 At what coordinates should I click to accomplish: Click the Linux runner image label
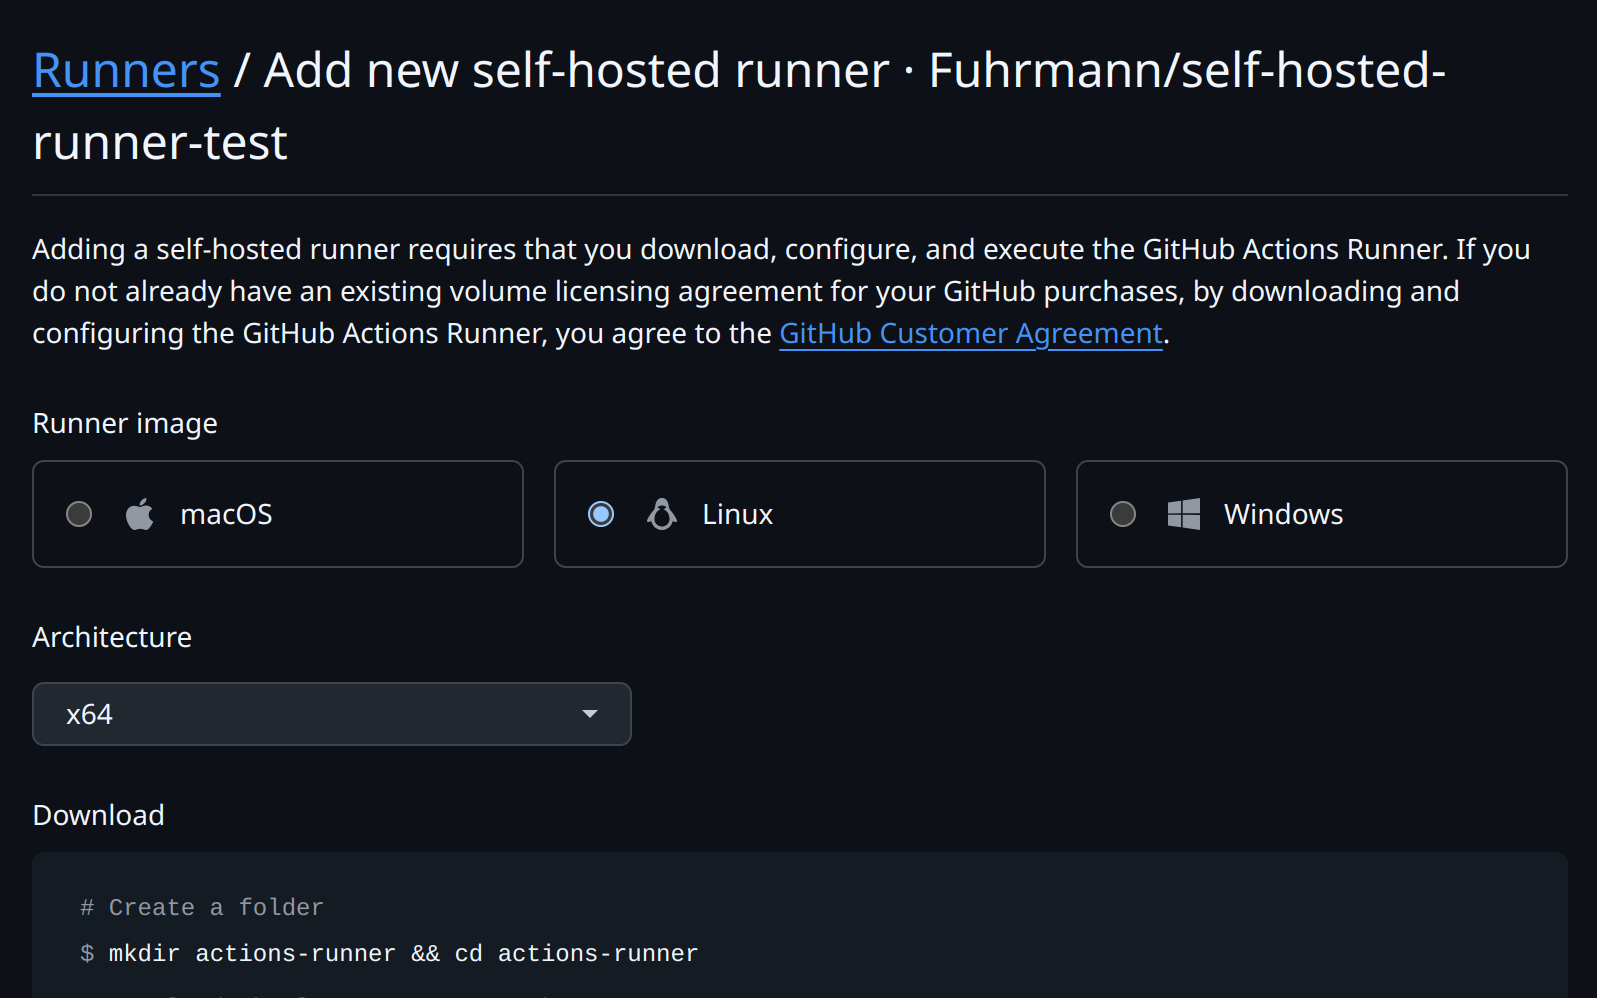(x=737, y=514)
